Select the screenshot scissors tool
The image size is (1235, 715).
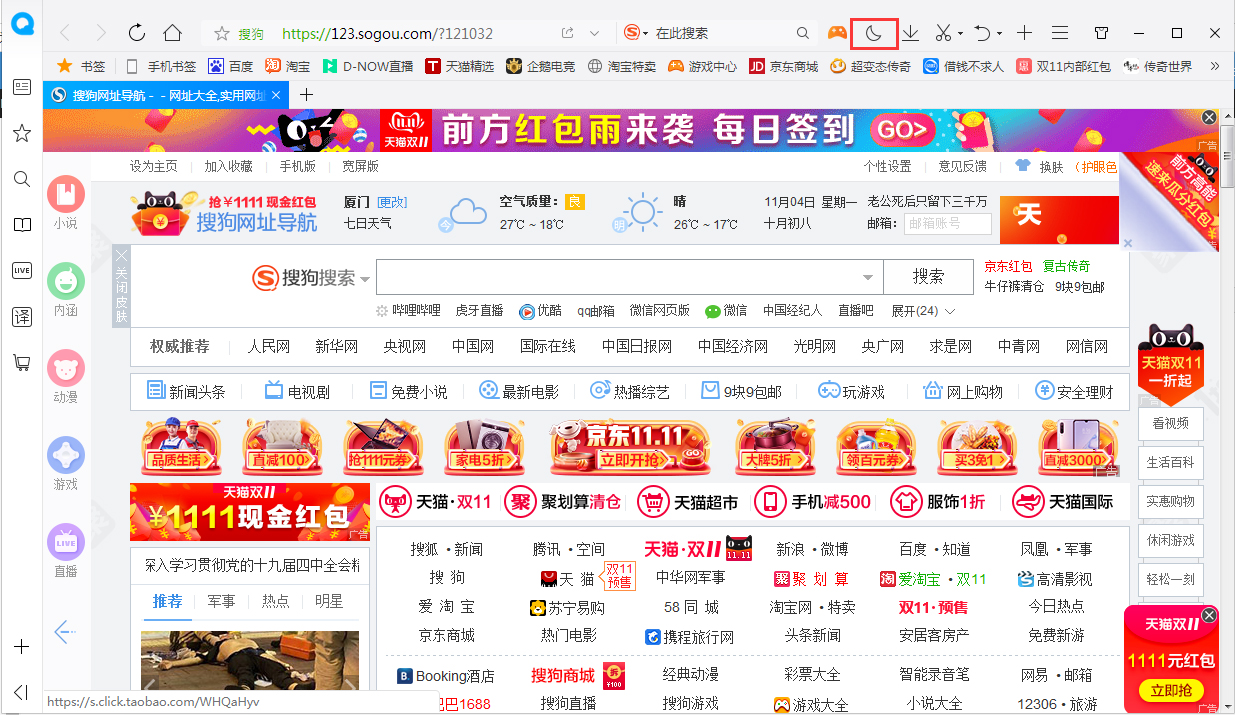tap(943, 32)
